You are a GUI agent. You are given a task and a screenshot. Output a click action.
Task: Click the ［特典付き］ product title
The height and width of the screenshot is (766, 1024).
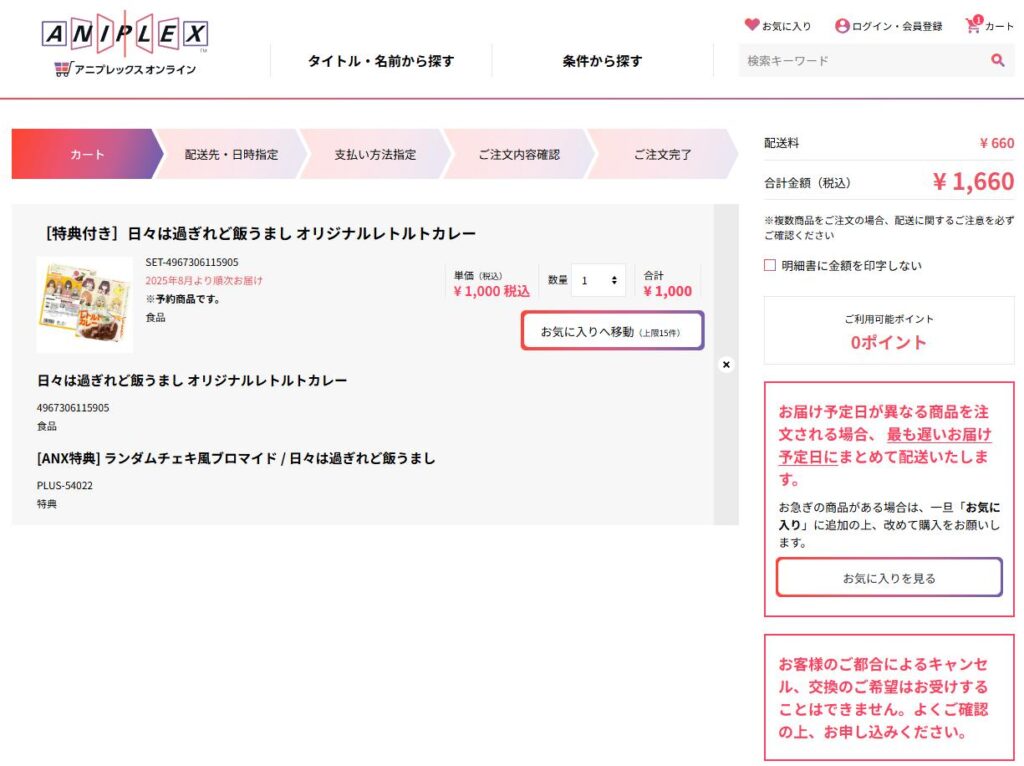(x=258, y=233)
